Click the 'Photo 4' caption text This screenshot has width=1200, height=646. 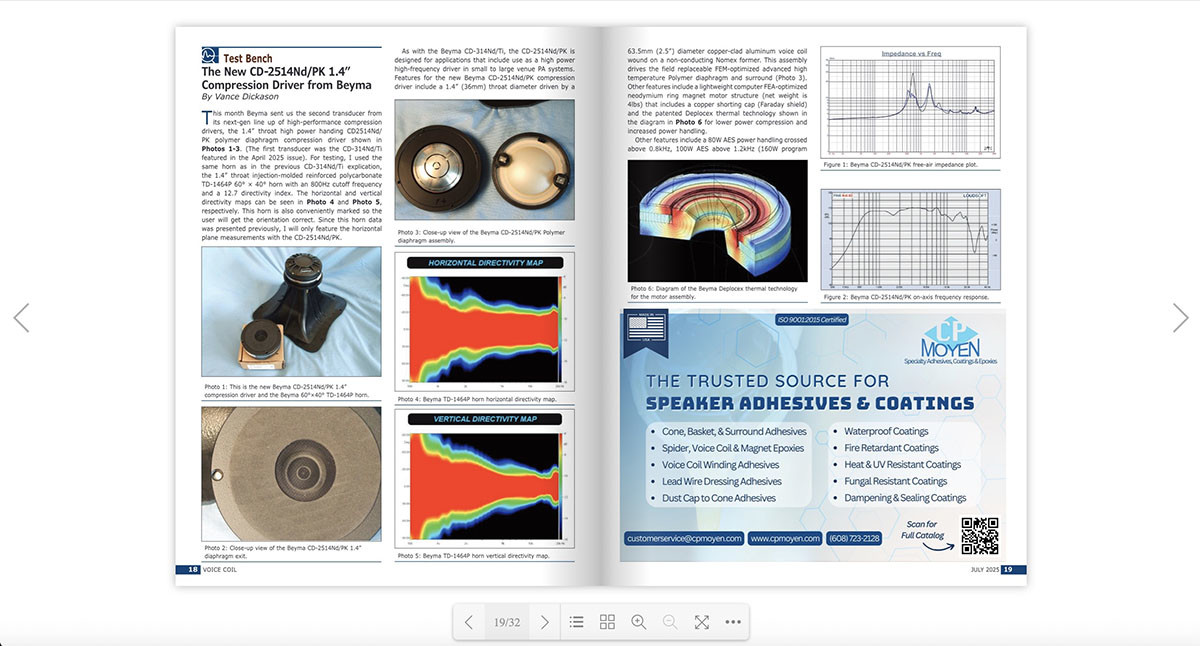point(477,399)
